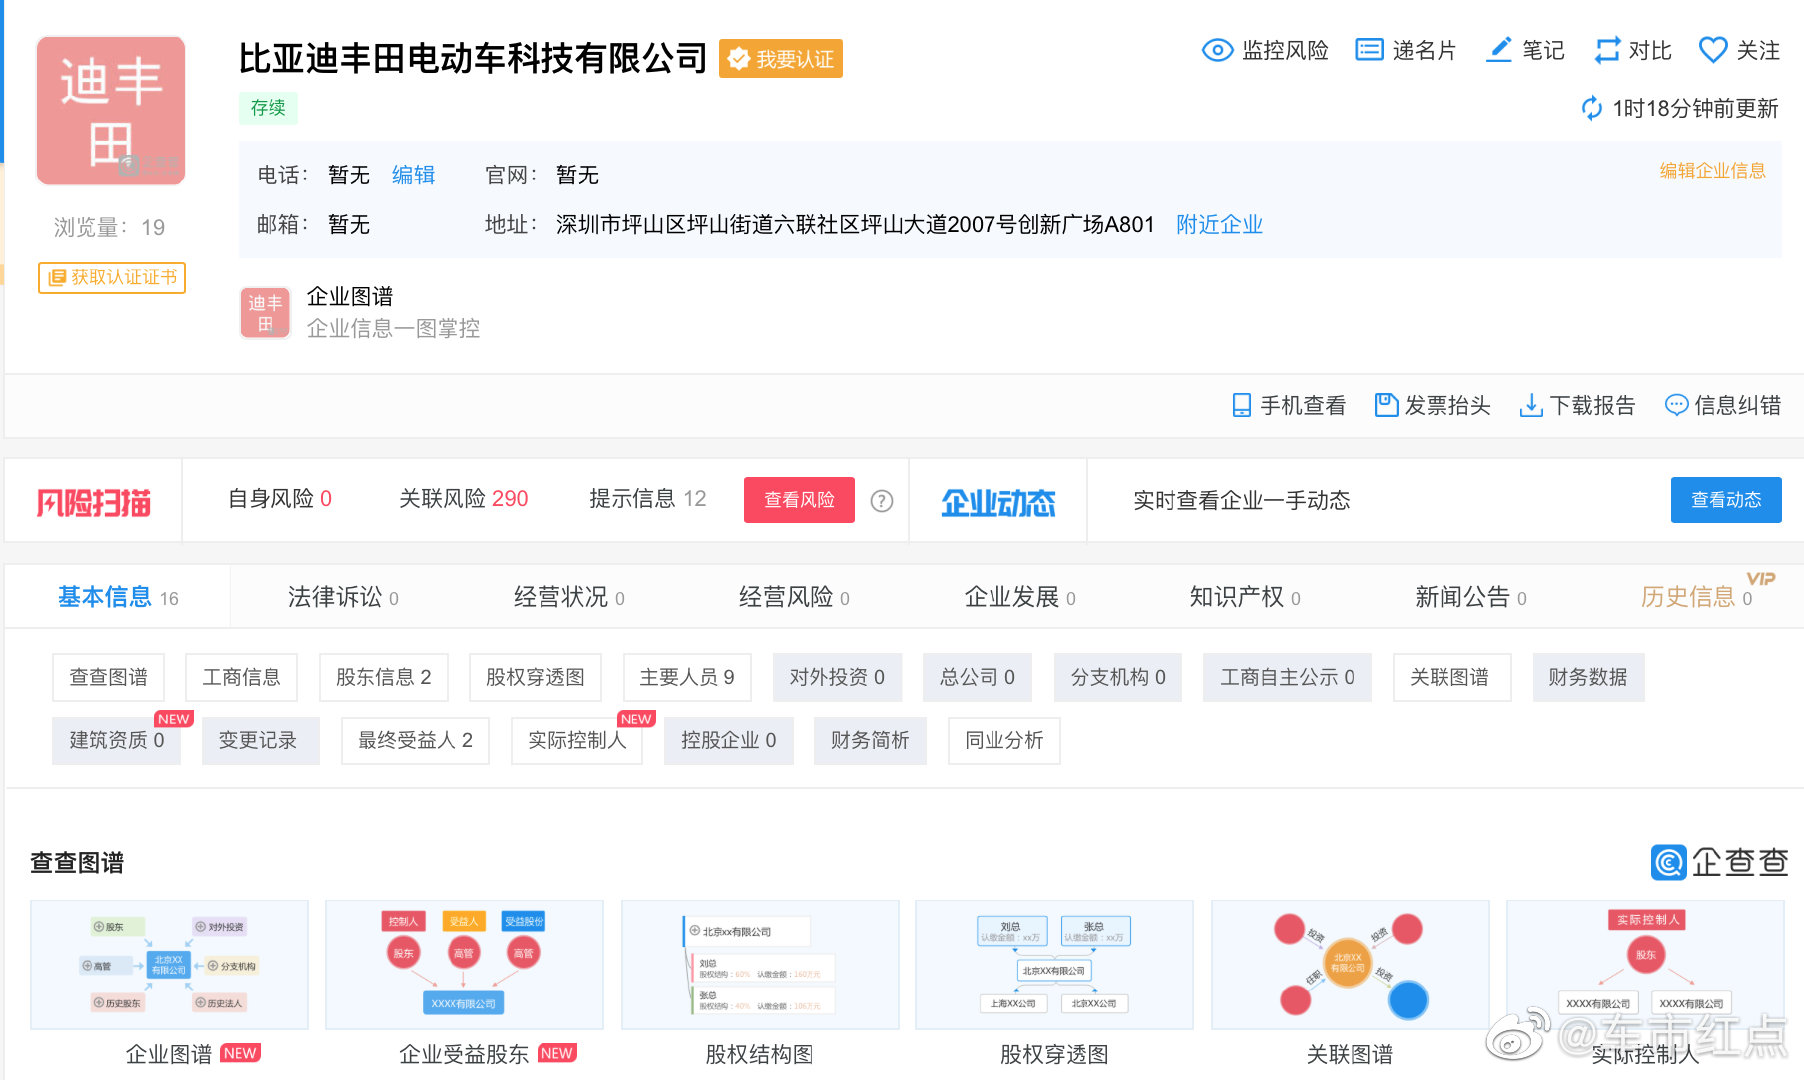The width and height of the screenshot is (1804, 1080).
Task: Click the 我要认证 certification button
Action: coord(780,58)
